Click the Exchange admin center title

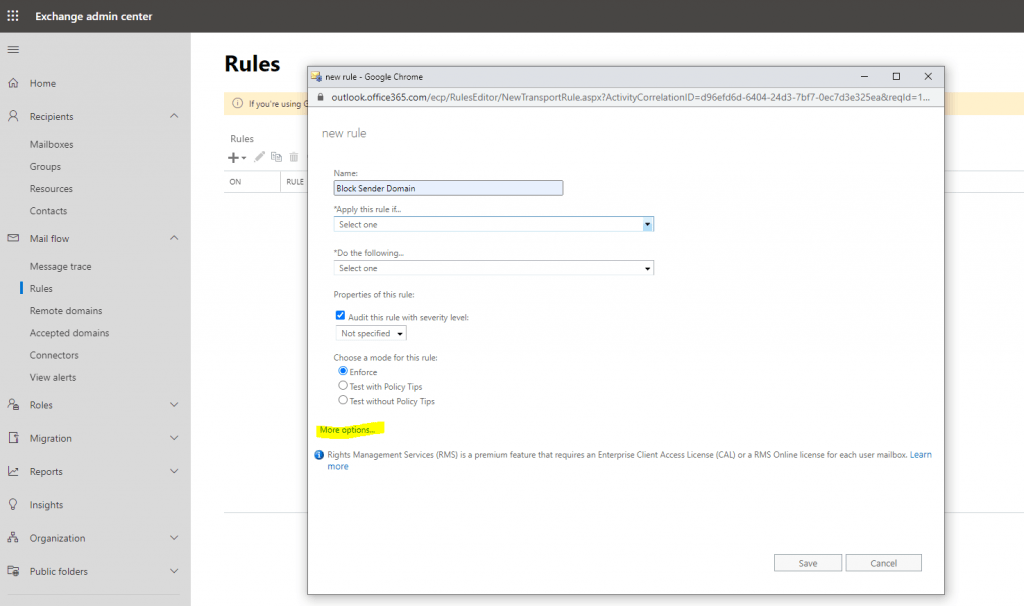pyautogui.click(x=93, y=16)
